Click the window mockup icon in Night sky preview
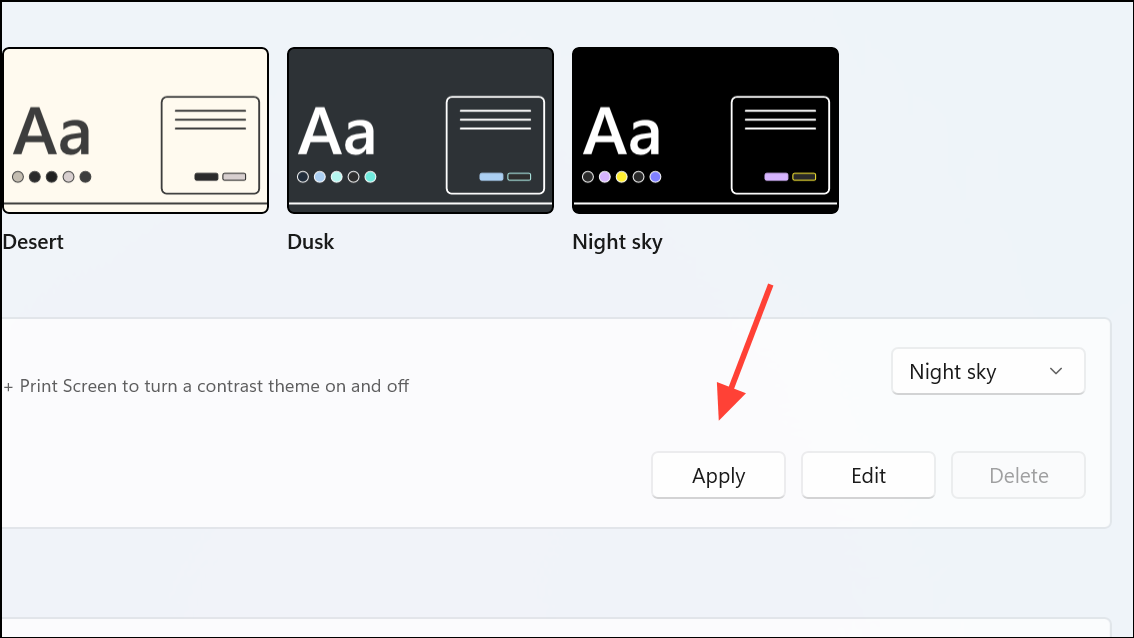 [780, 145]
